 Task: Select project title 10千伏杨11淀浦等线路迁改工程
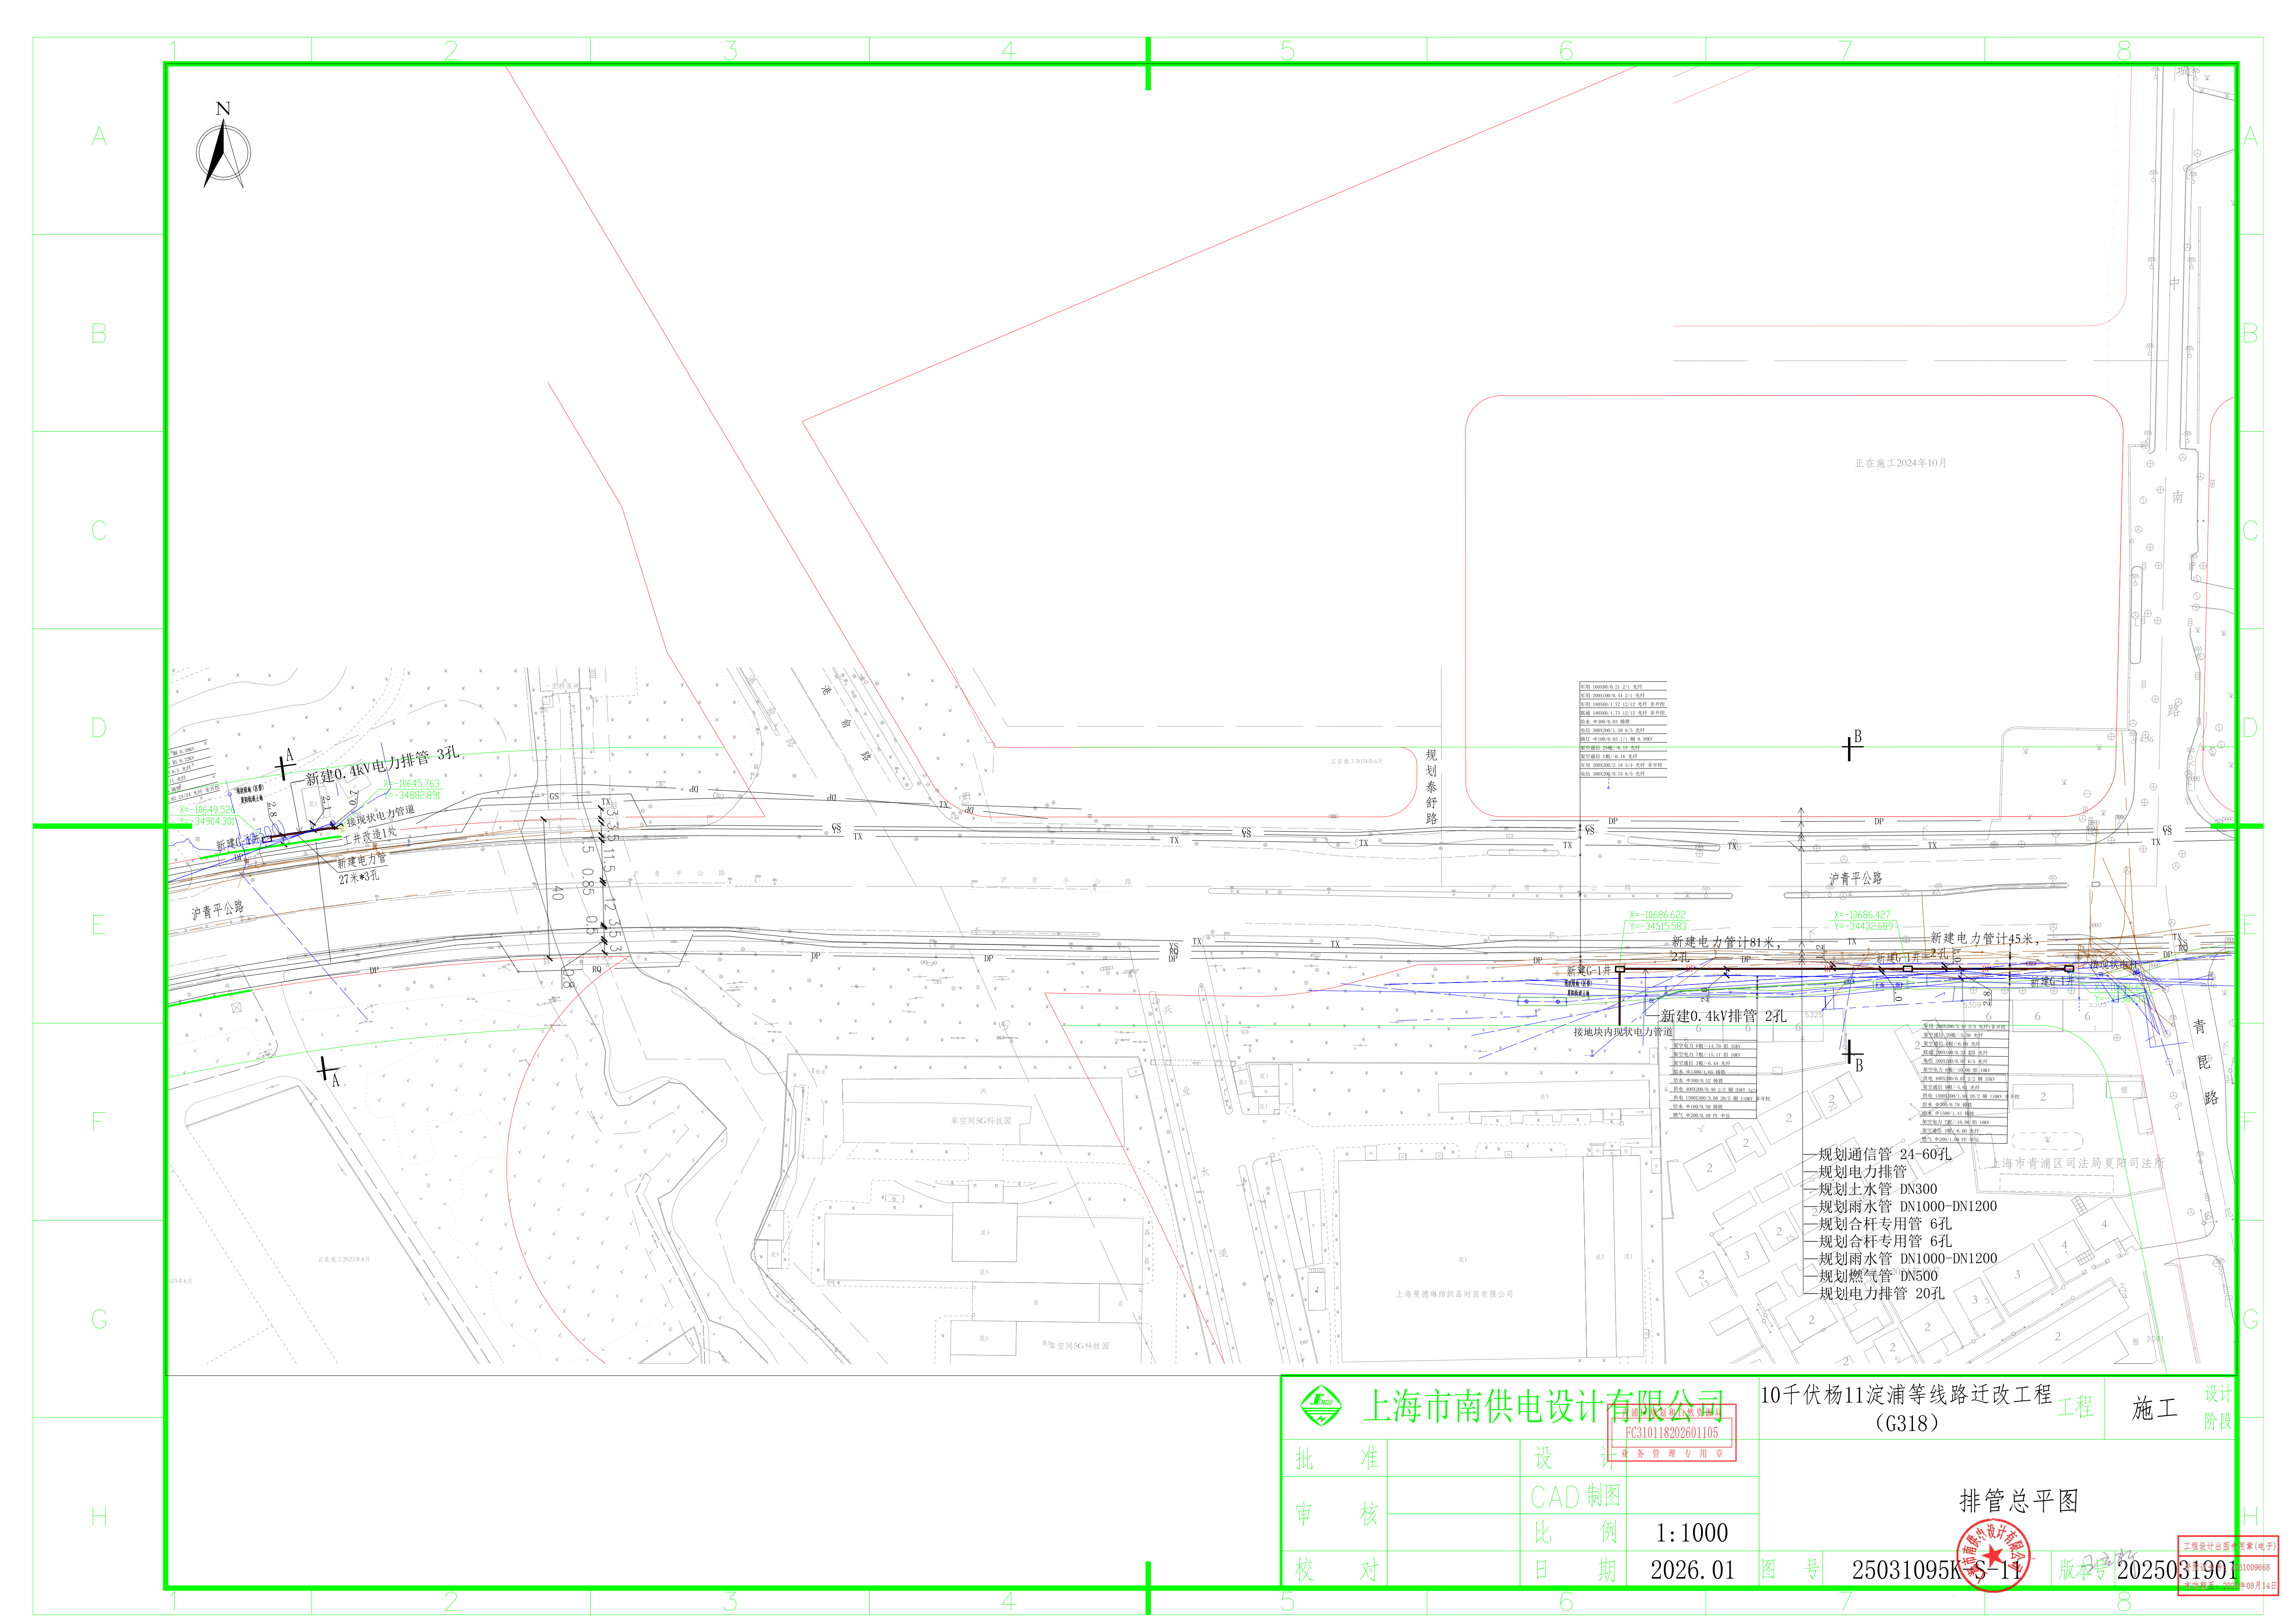click(1905, 1395)
